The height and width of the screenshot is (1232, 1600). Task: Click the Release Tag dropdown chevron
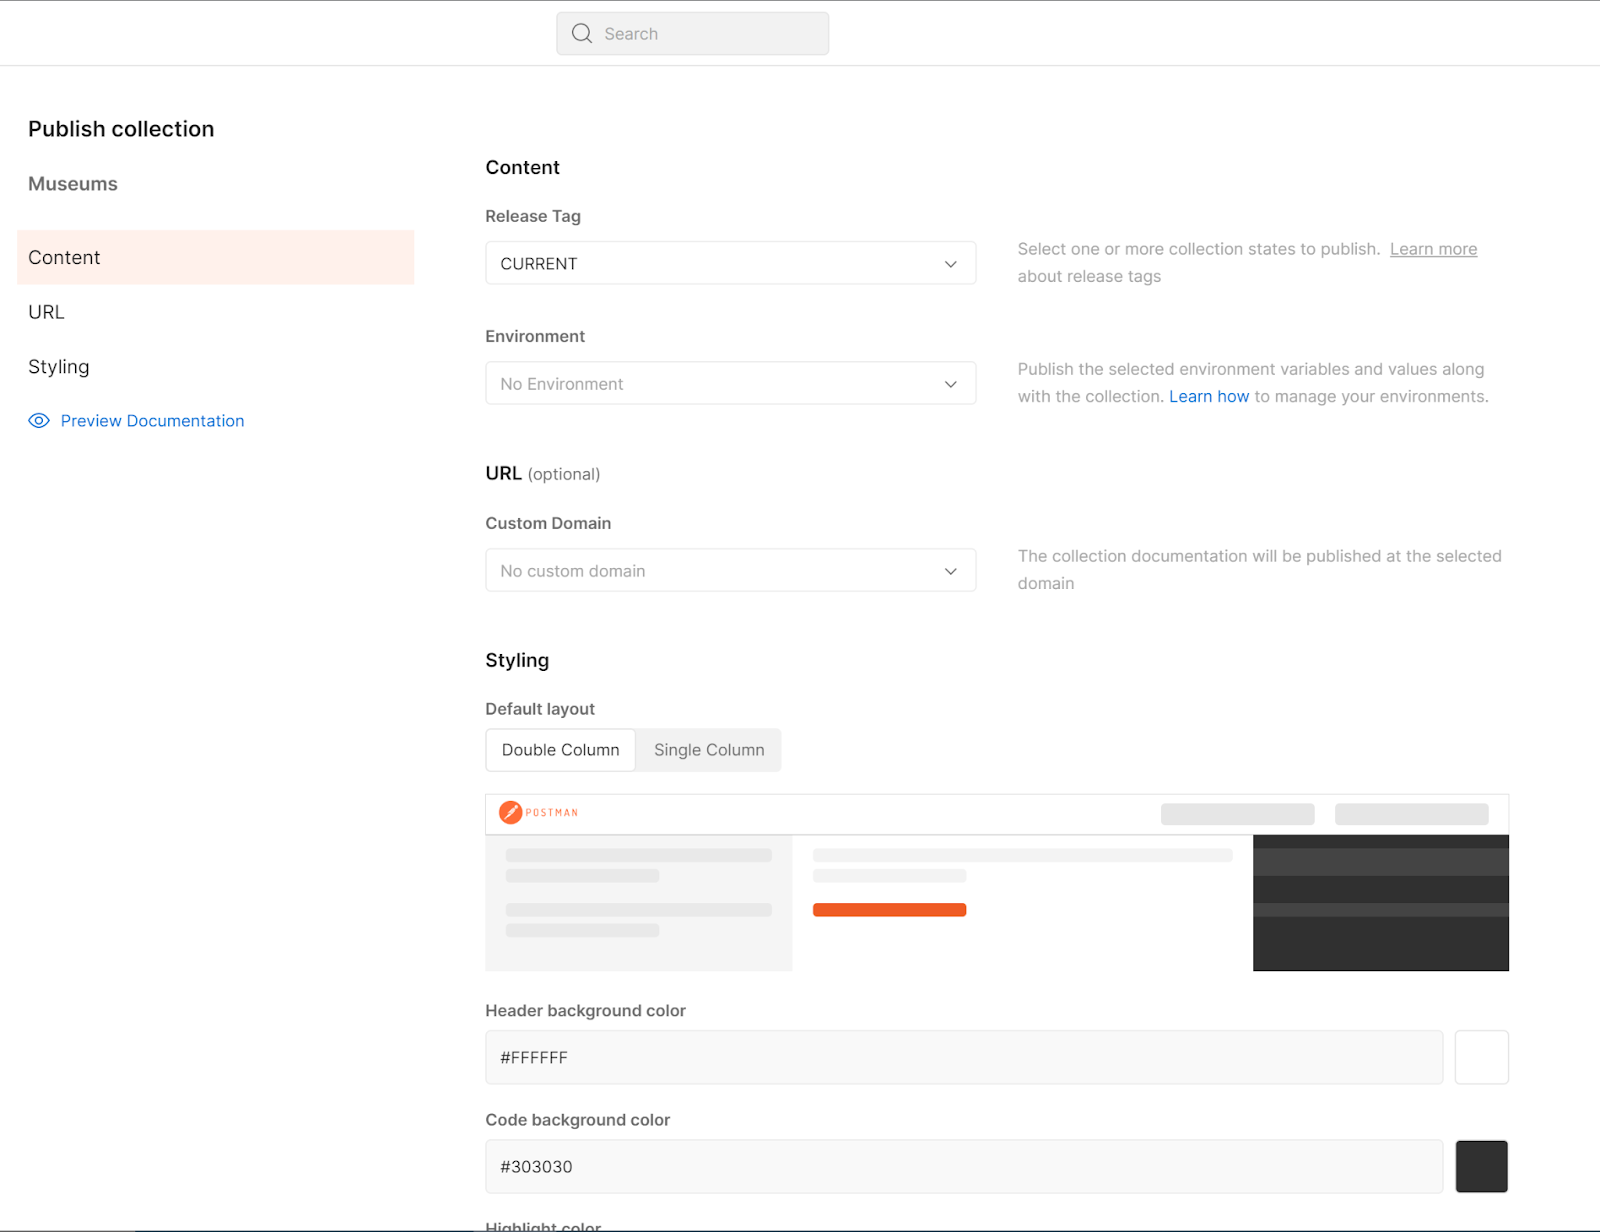[x=950, y=263]
